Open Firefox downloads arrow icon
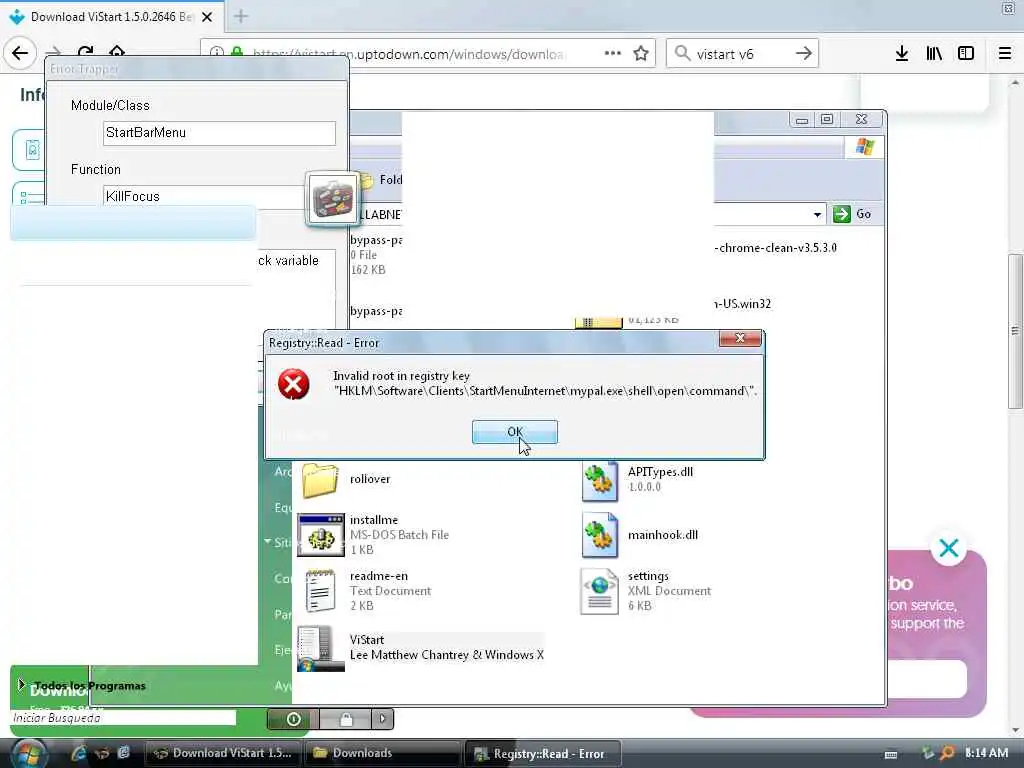The image size is (1024, 768). pos(902,54)
